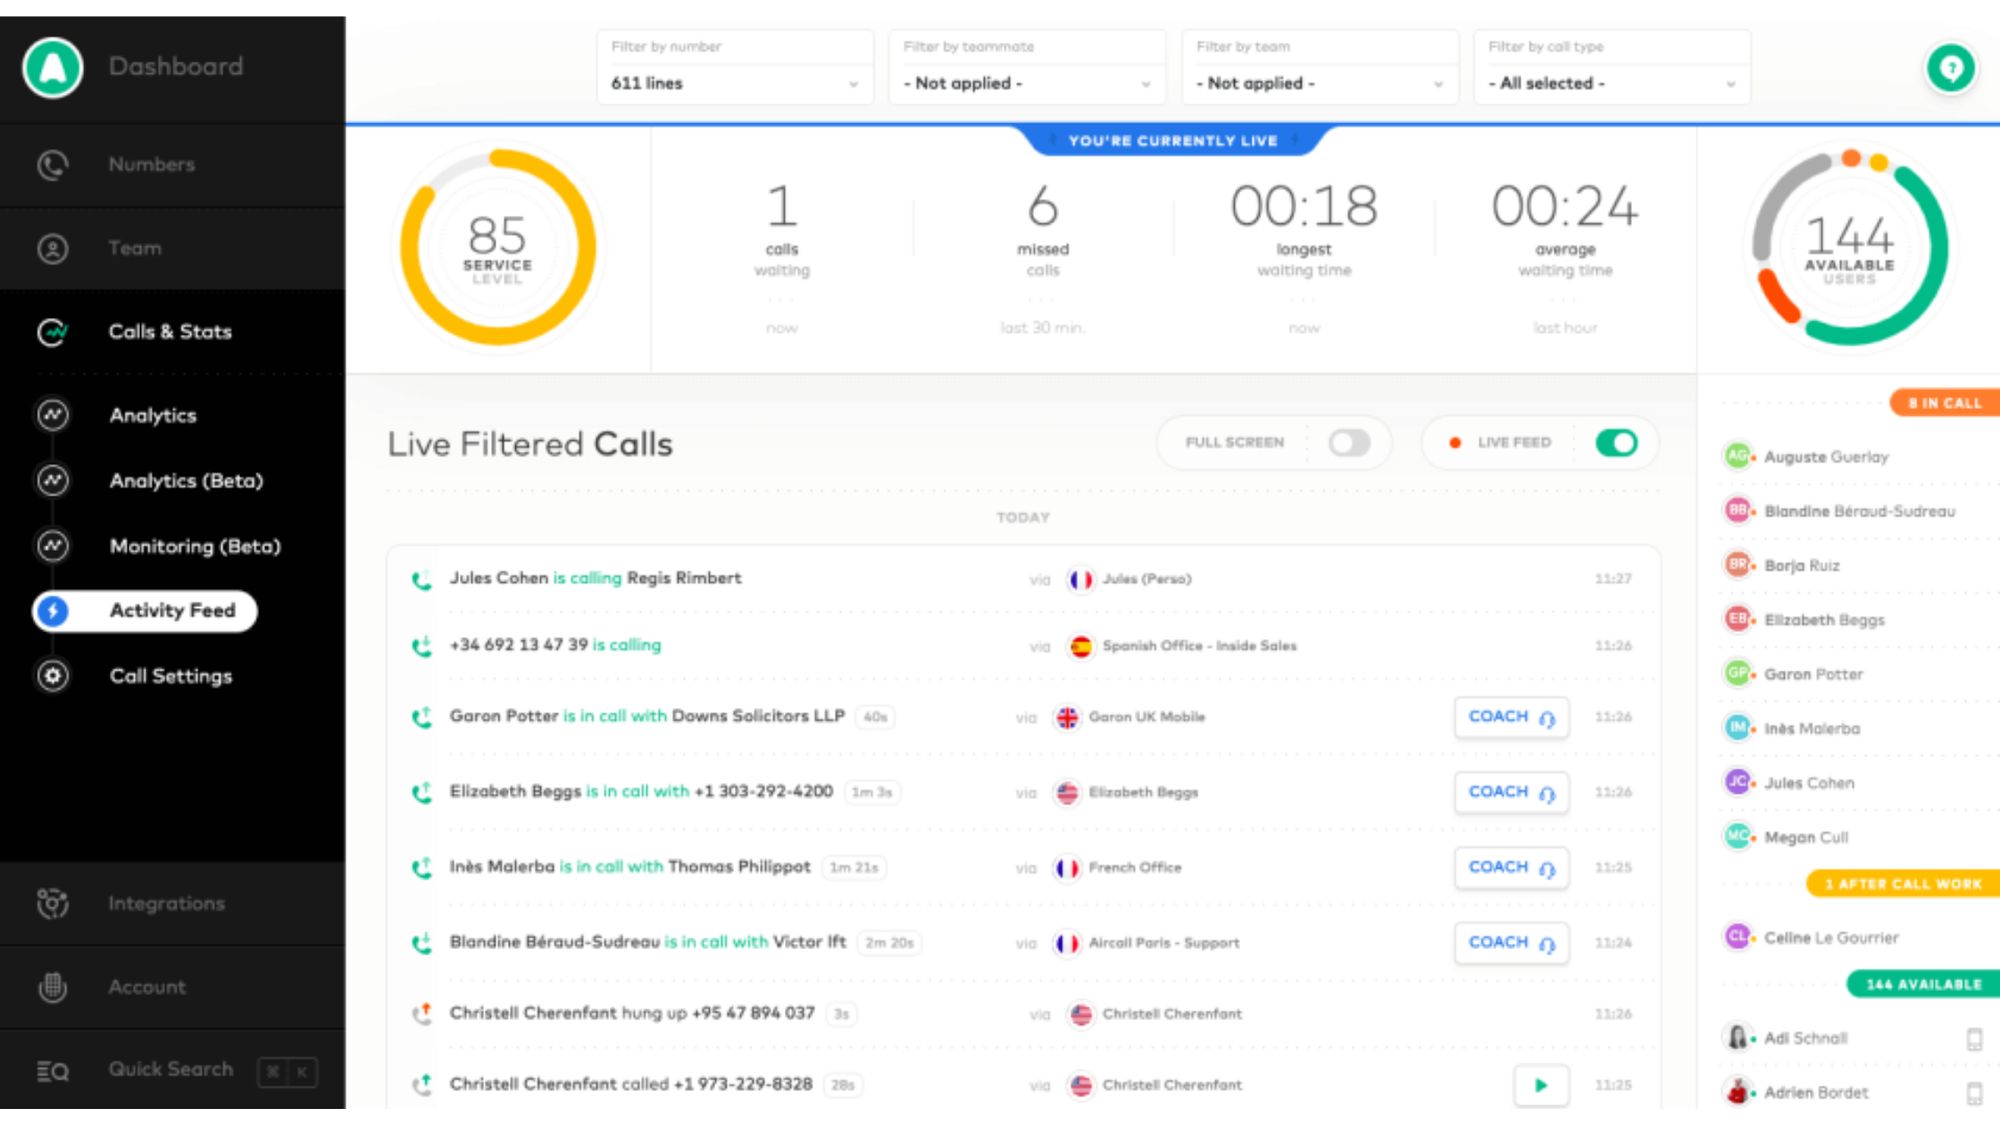Viewport: 2000px width, 1125px height.
Task: Coach Blandine Béraud-Sudreau's call
Action: tap(1511, 943)
